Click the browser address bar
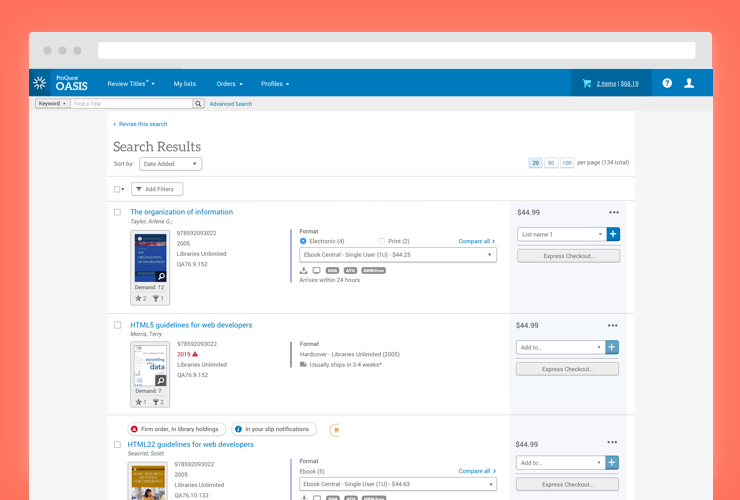The height and width of the screenshot is (500, 740). tap(396, 51)
